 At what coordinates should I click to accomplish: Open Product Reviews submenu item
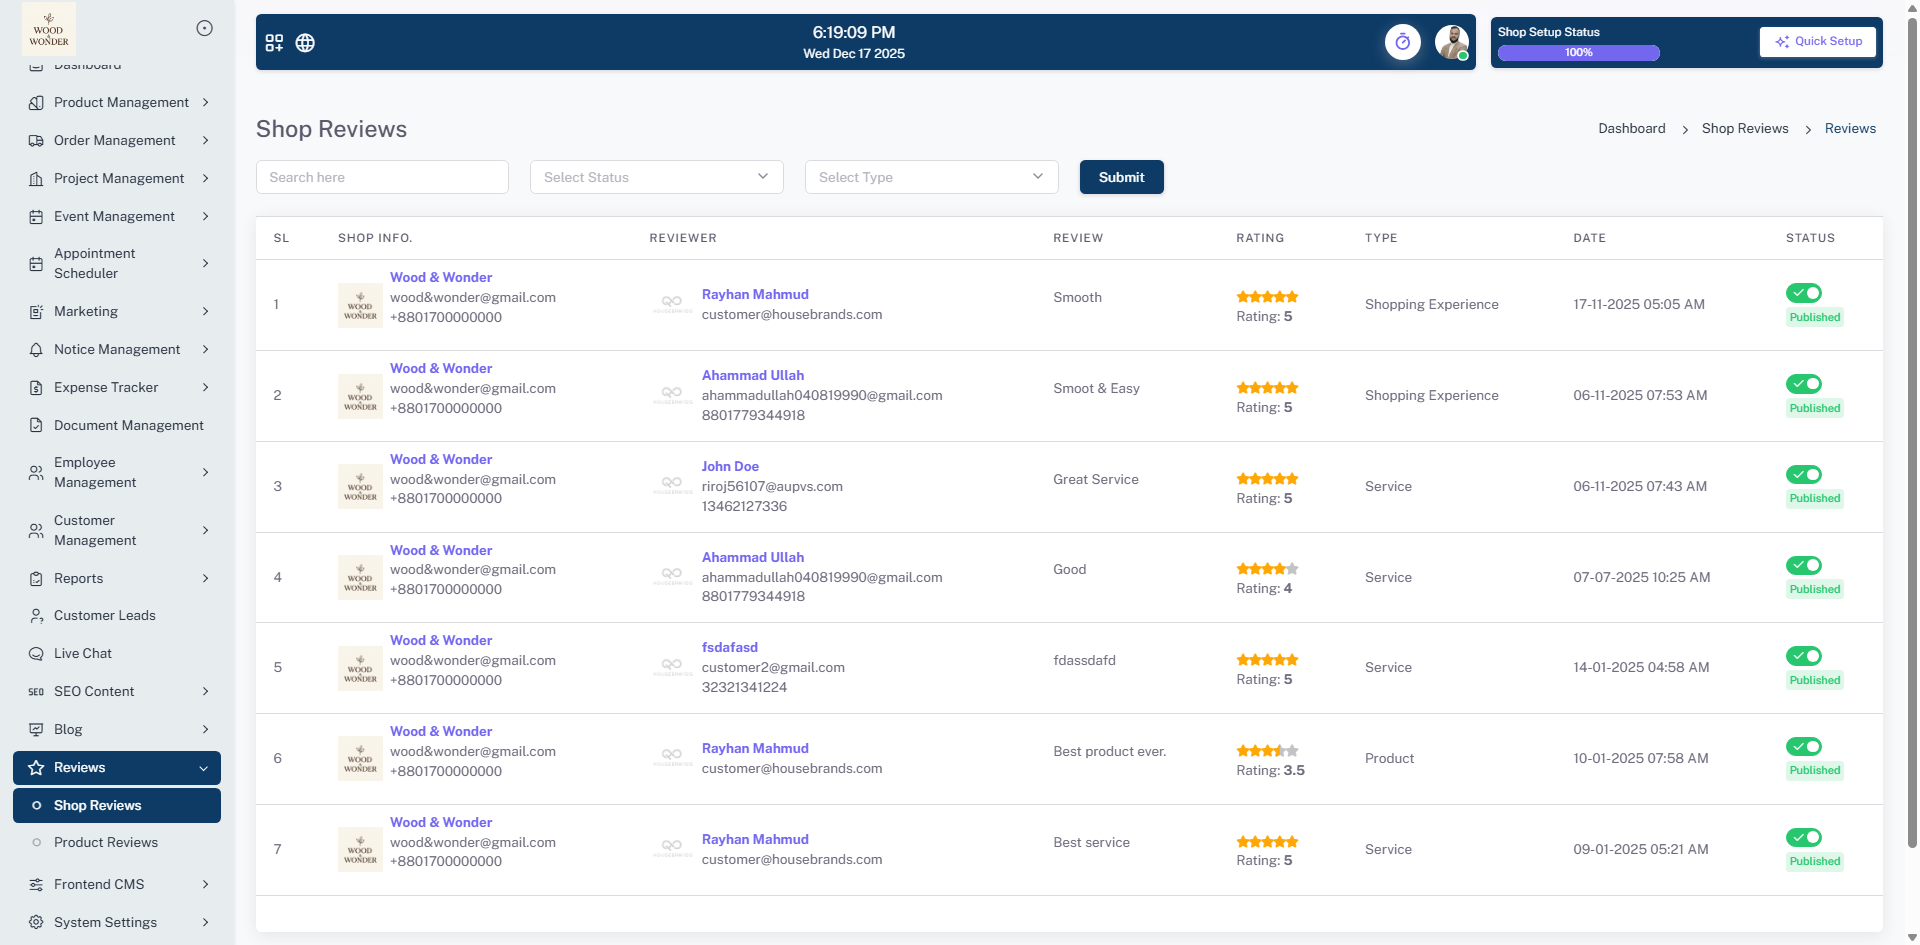click(x=106, y=843)
